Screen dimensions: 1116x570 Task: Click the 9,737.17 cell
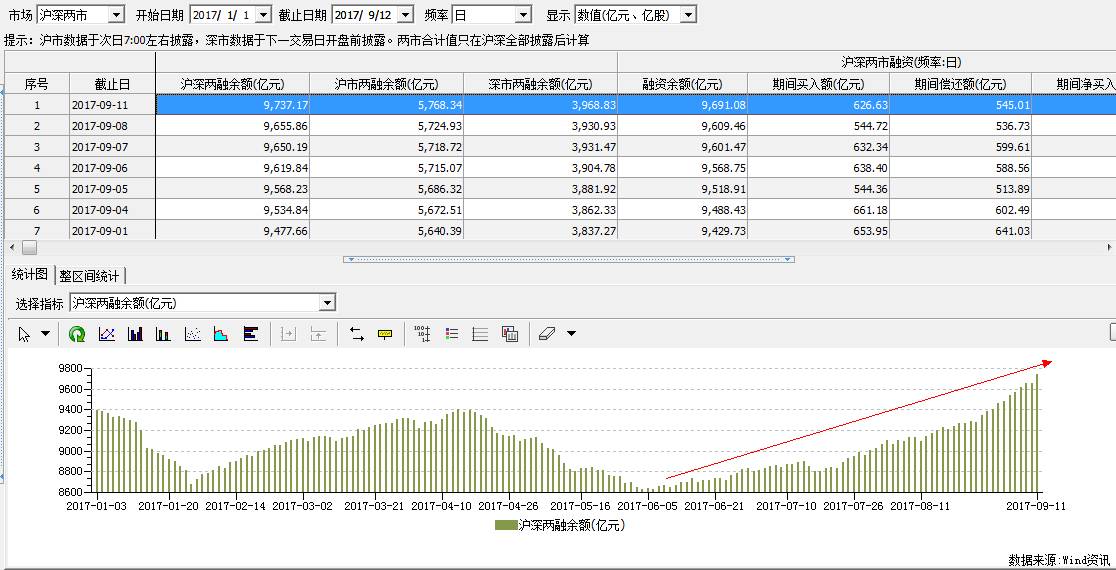click(x=233, y=105)
